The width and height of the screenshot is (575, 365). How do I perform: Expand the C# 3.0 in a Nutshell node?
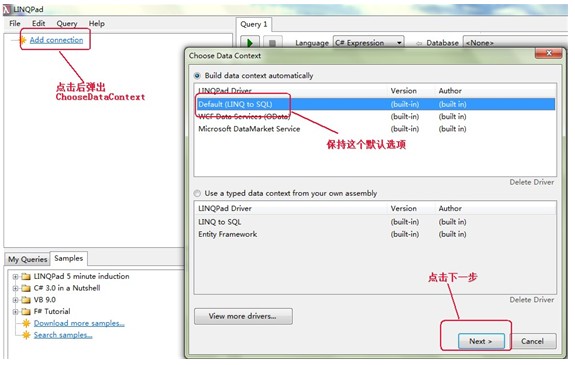tap(15, 288)
